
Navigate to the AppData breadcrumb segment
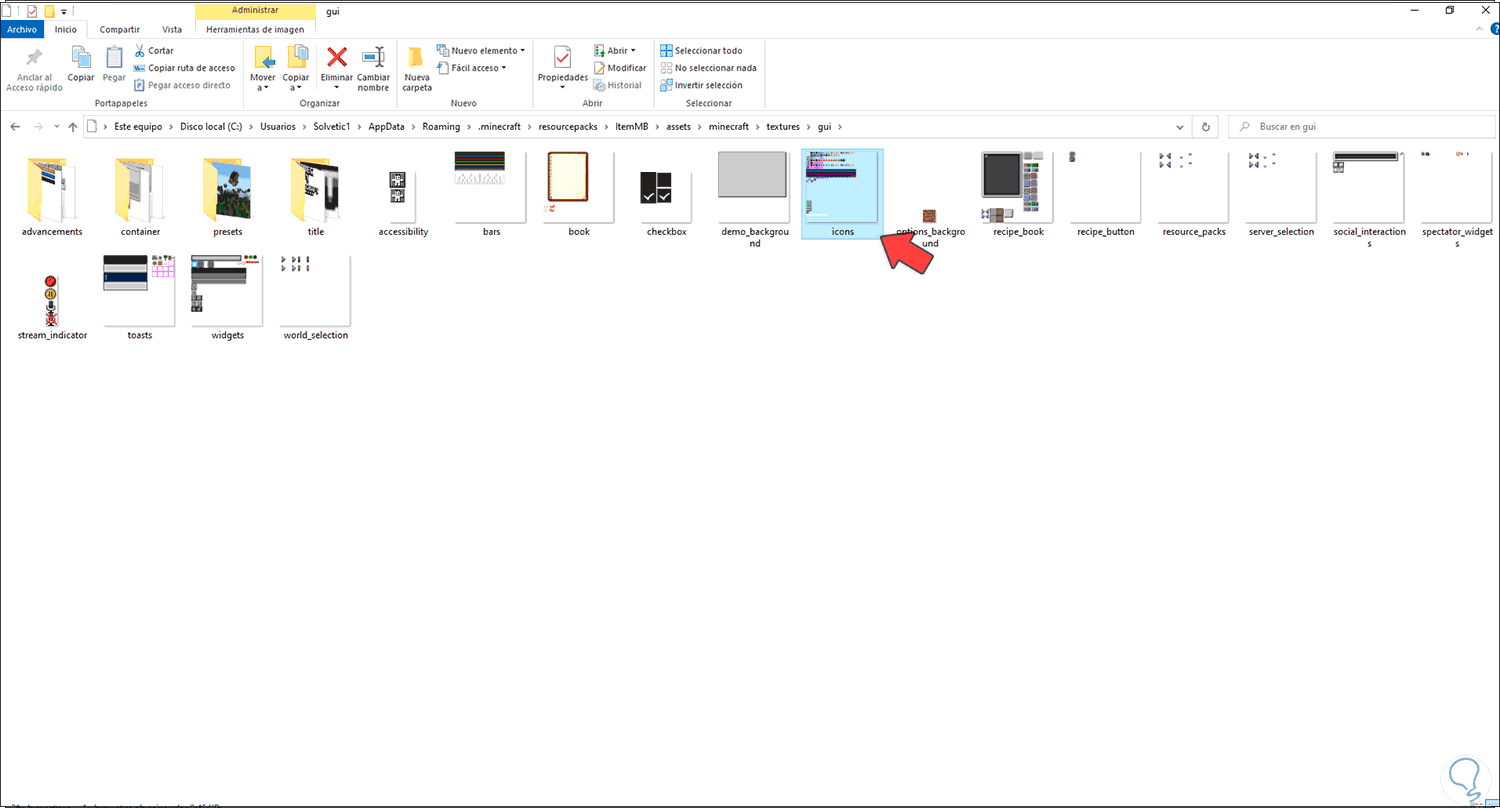(x=387, y=127)
